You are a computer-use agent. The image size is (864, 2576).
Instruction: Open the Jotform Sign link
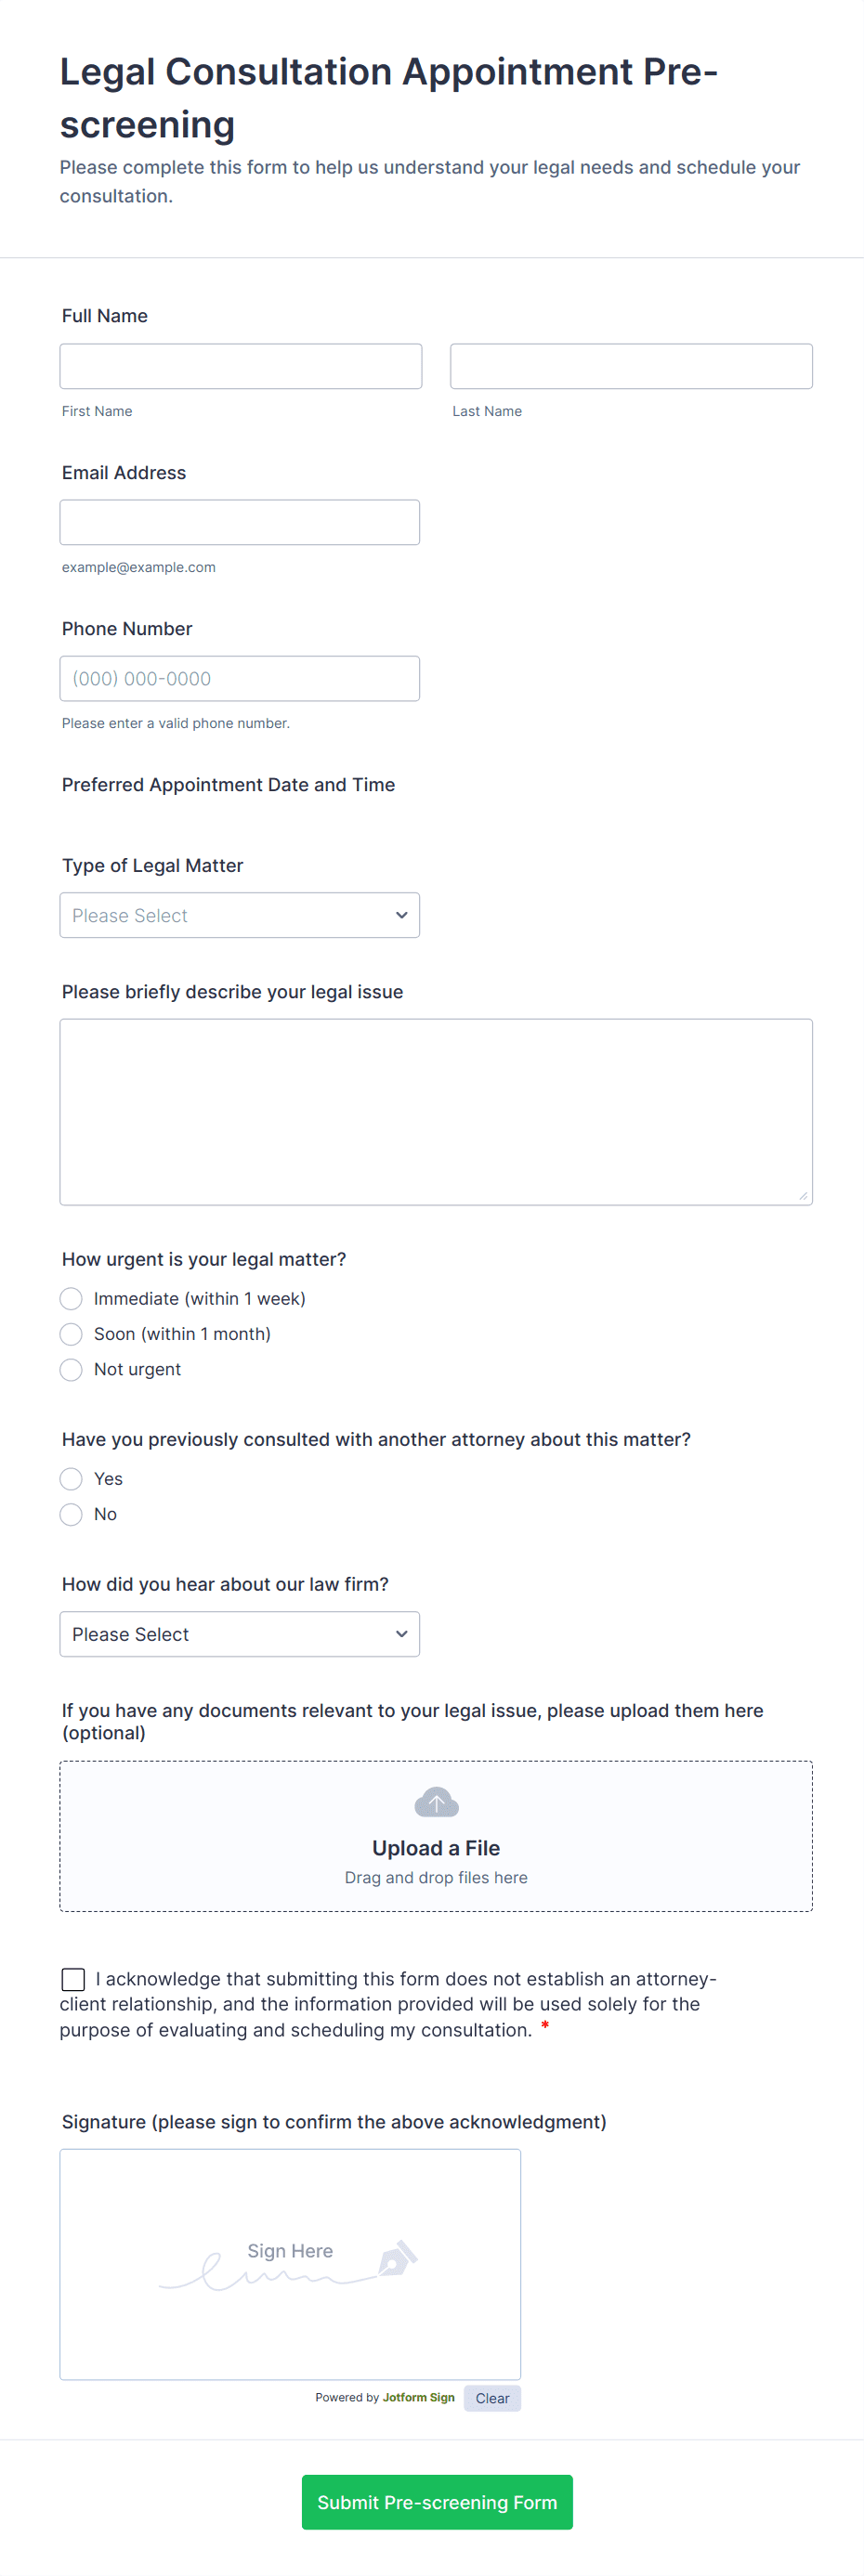[418, 2397]
